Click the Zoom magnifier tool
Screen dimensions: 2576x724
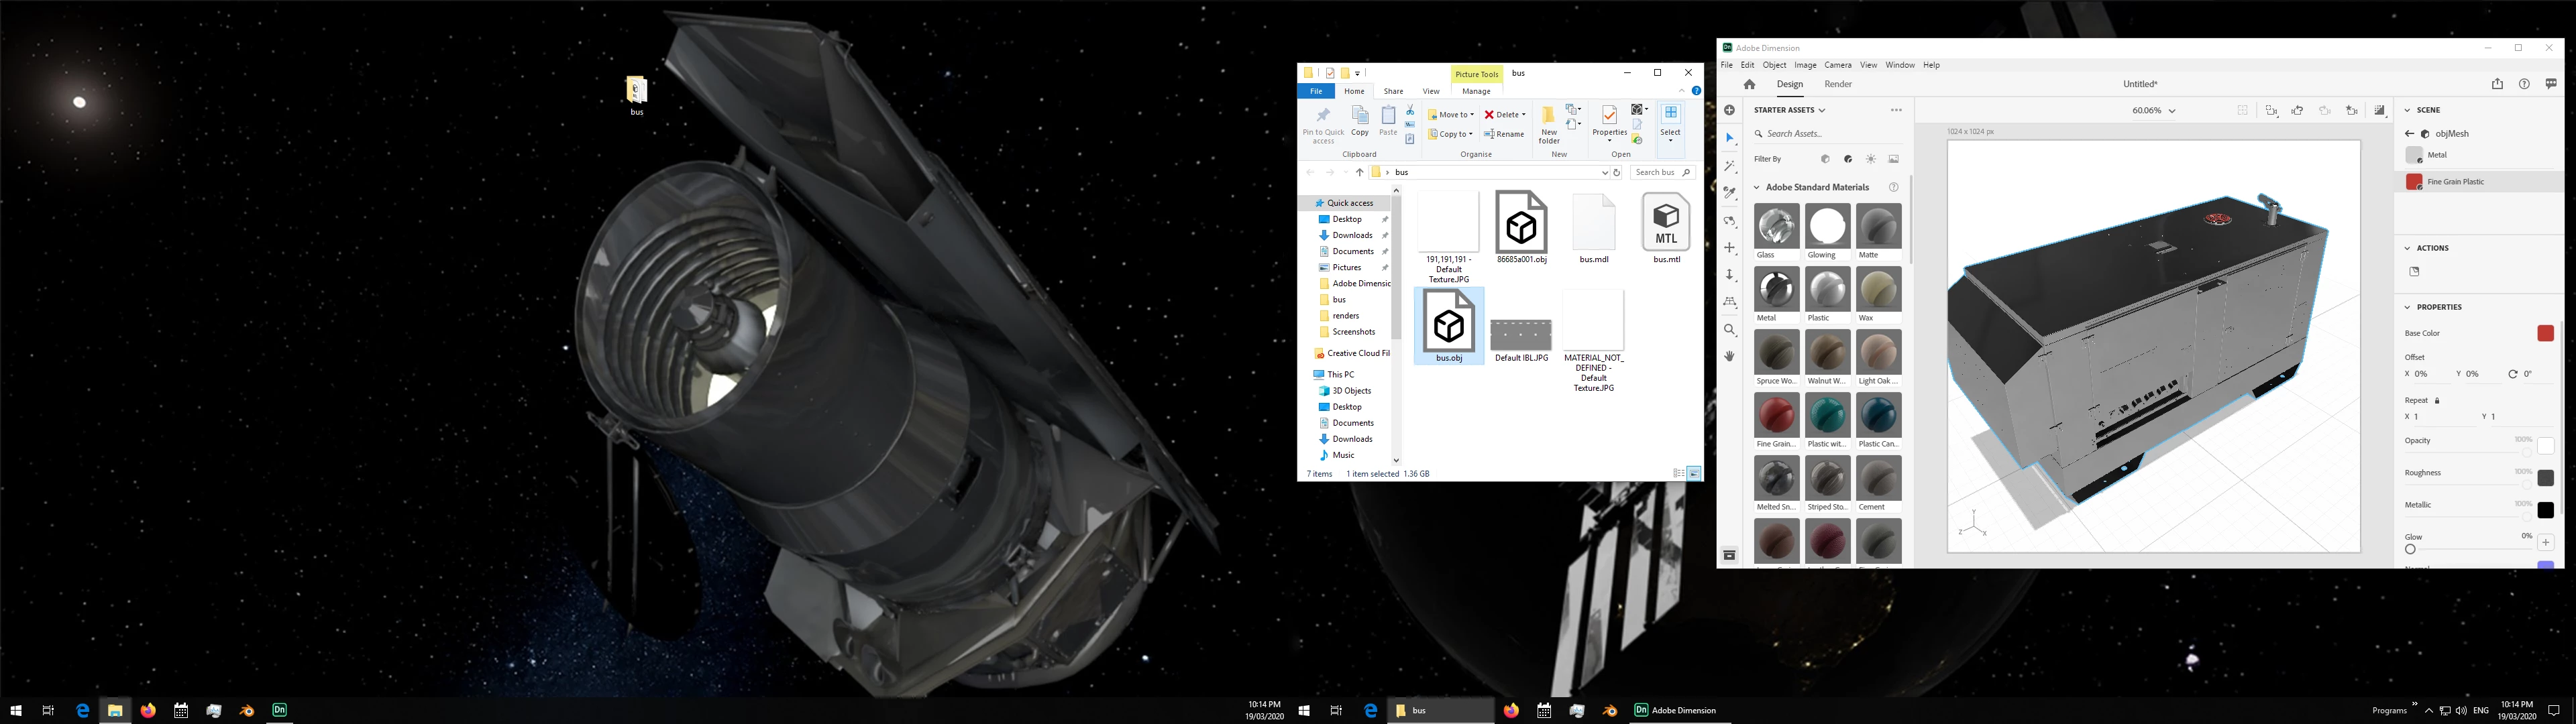tap(1730, 329)
